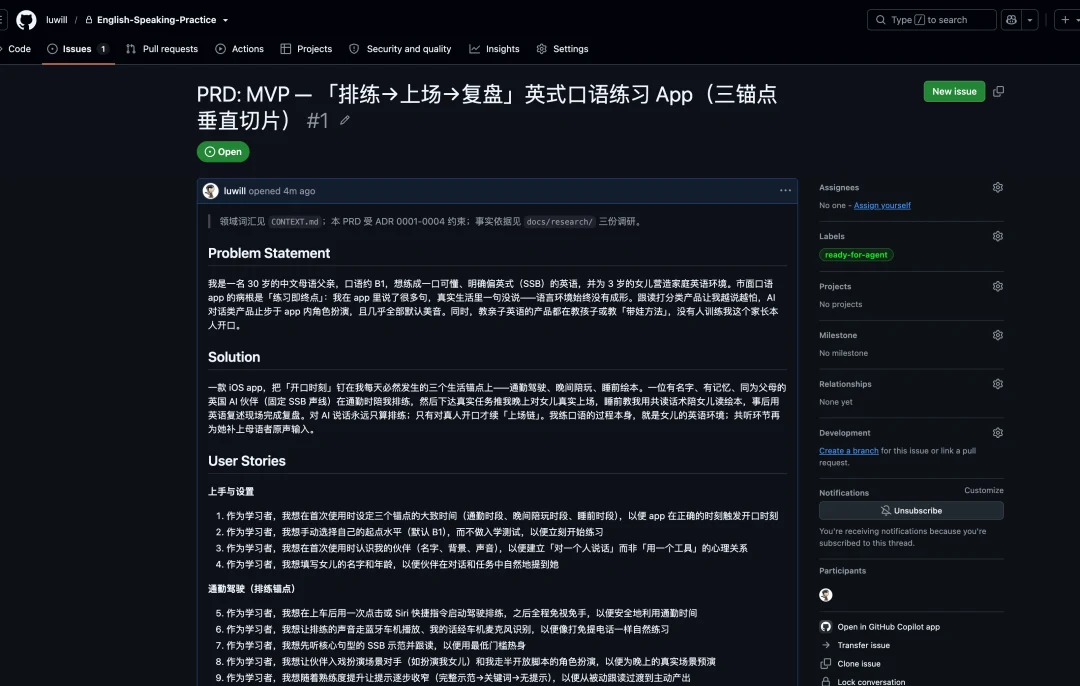Screen dimensions: 1080x686
Task: Open the Copilot icon in header
Action: coord(1011,20)
